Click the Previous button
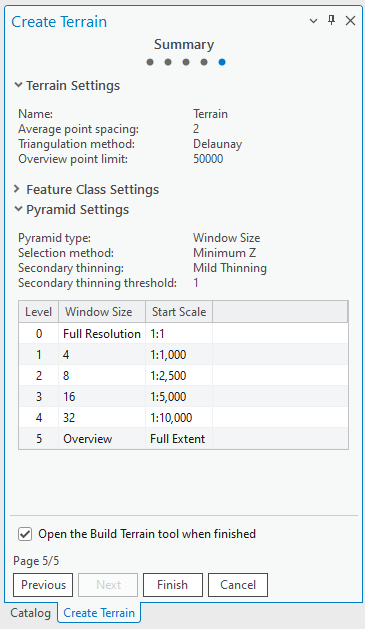Viewport: 365px width, 629px height. (43, 585)
